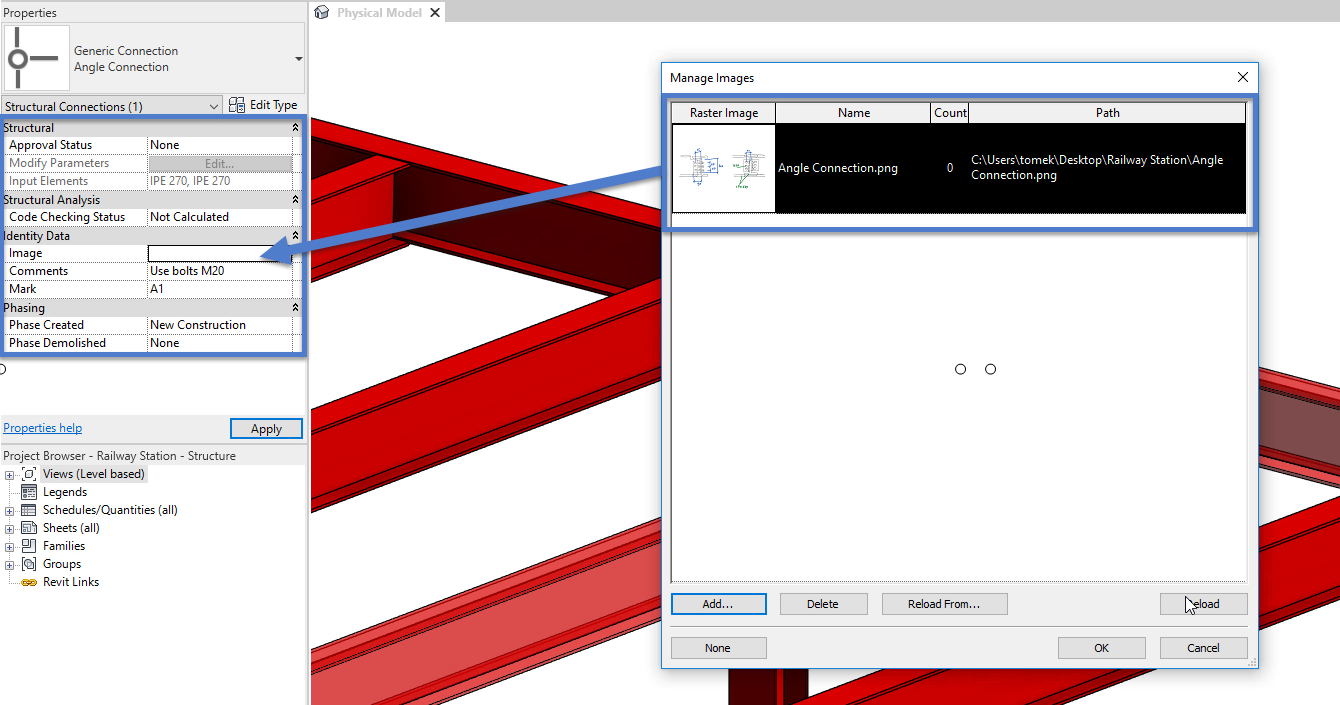Expand the Views (Level based) tree node

click(x=9, y=475)
